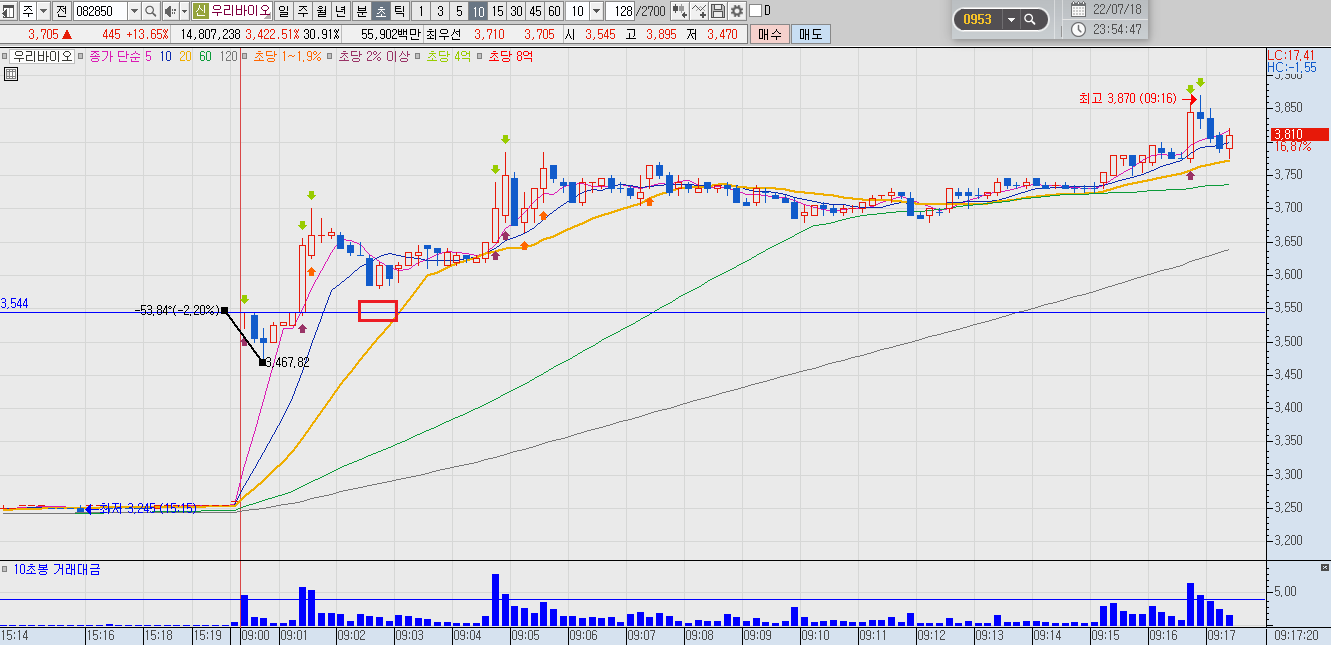Select the 분 minute chart period
The height and width of the screenshot is (645, 1331).
click(x=361, y=11)
